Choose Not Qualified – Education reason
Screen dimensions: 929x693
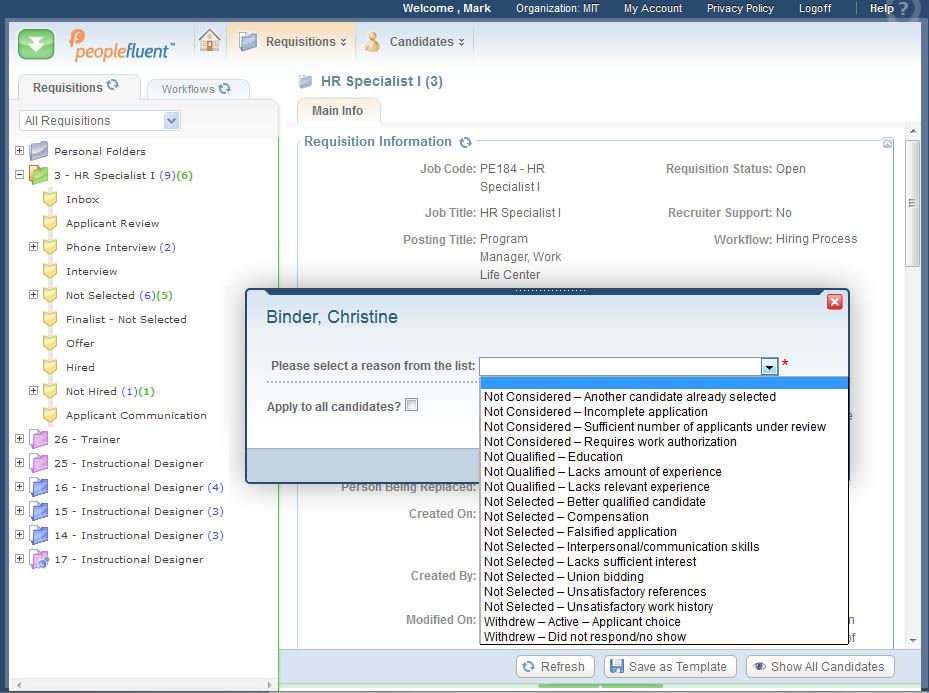tap(553, 457)
